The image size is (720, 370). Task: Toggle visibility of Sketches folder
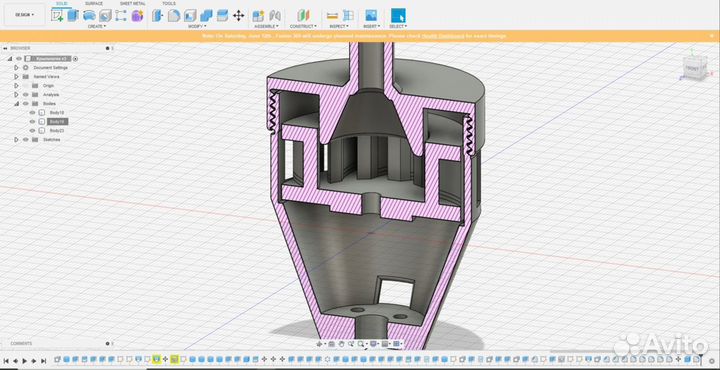tap(26, 140)
